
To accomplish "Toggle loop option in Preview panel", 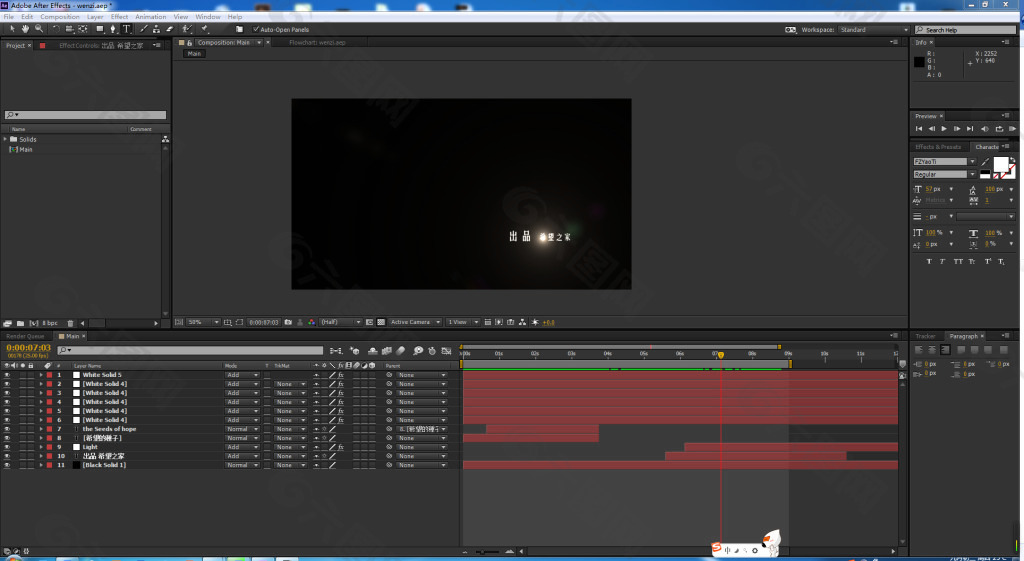I will click(x=999, y=129).
